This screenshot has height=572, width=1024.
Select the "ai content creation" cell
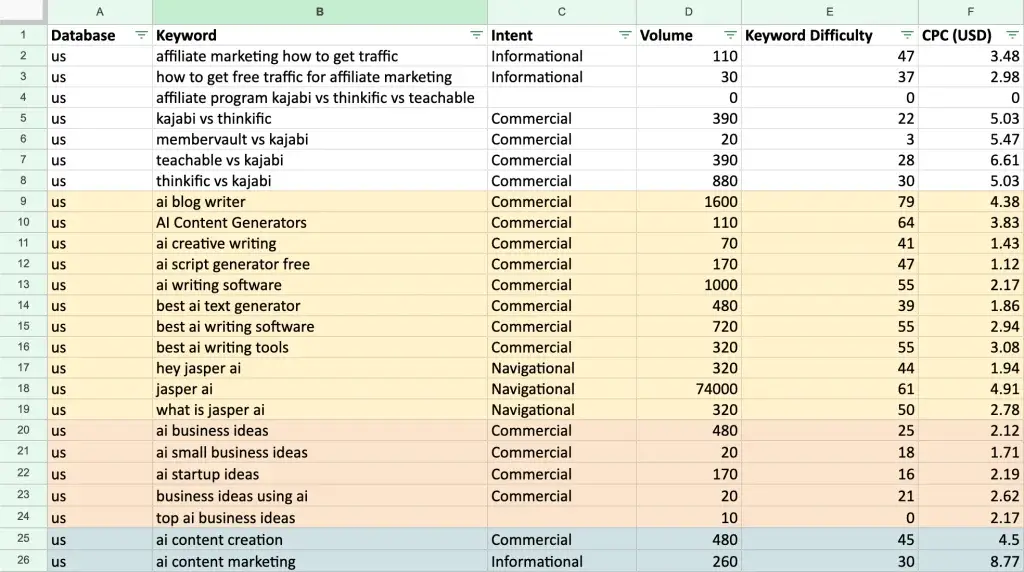point(320,540)
